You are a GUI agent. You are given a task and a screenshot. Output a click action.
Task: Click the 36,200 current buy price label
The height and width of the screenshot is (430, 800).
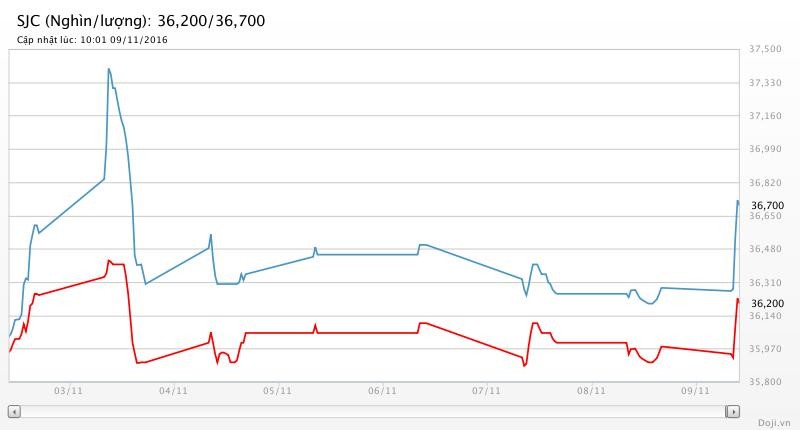pyautogui.click(x=767, y=303)
